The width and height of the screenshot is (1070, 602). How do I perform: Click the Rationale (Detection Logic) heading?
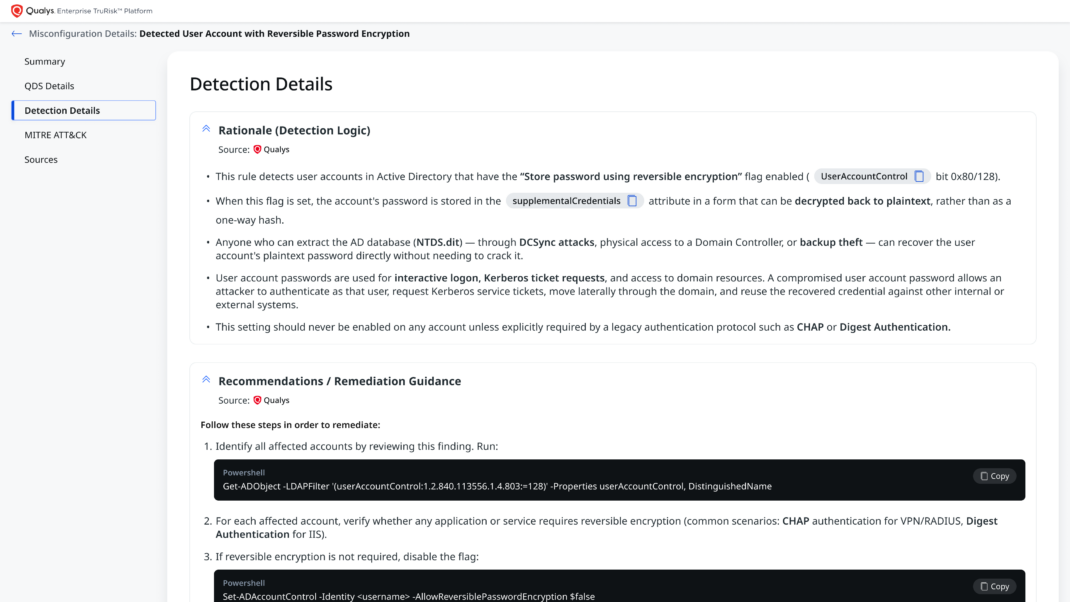pos(294,130)
